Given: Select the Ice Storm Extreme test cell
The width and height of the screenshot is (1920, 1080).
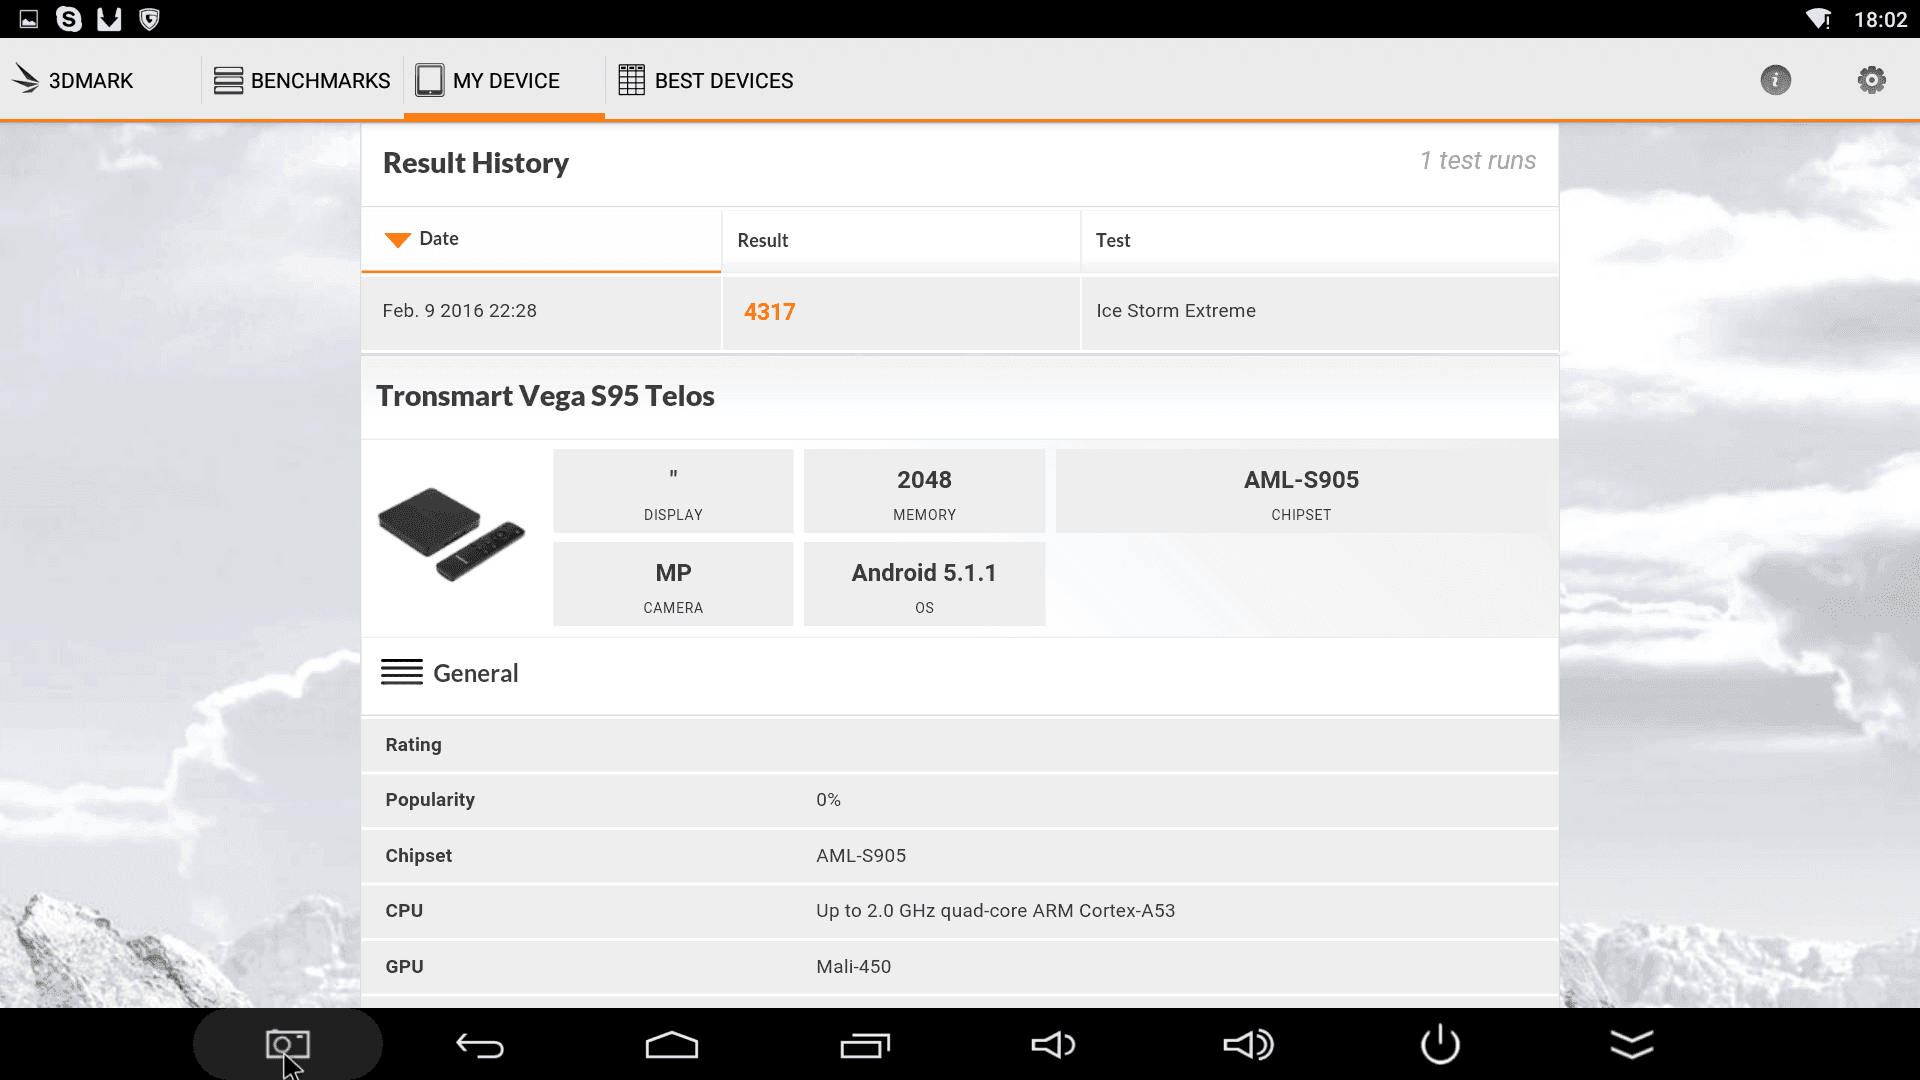Looking at the screenshot, I should tap(1319, 312).
